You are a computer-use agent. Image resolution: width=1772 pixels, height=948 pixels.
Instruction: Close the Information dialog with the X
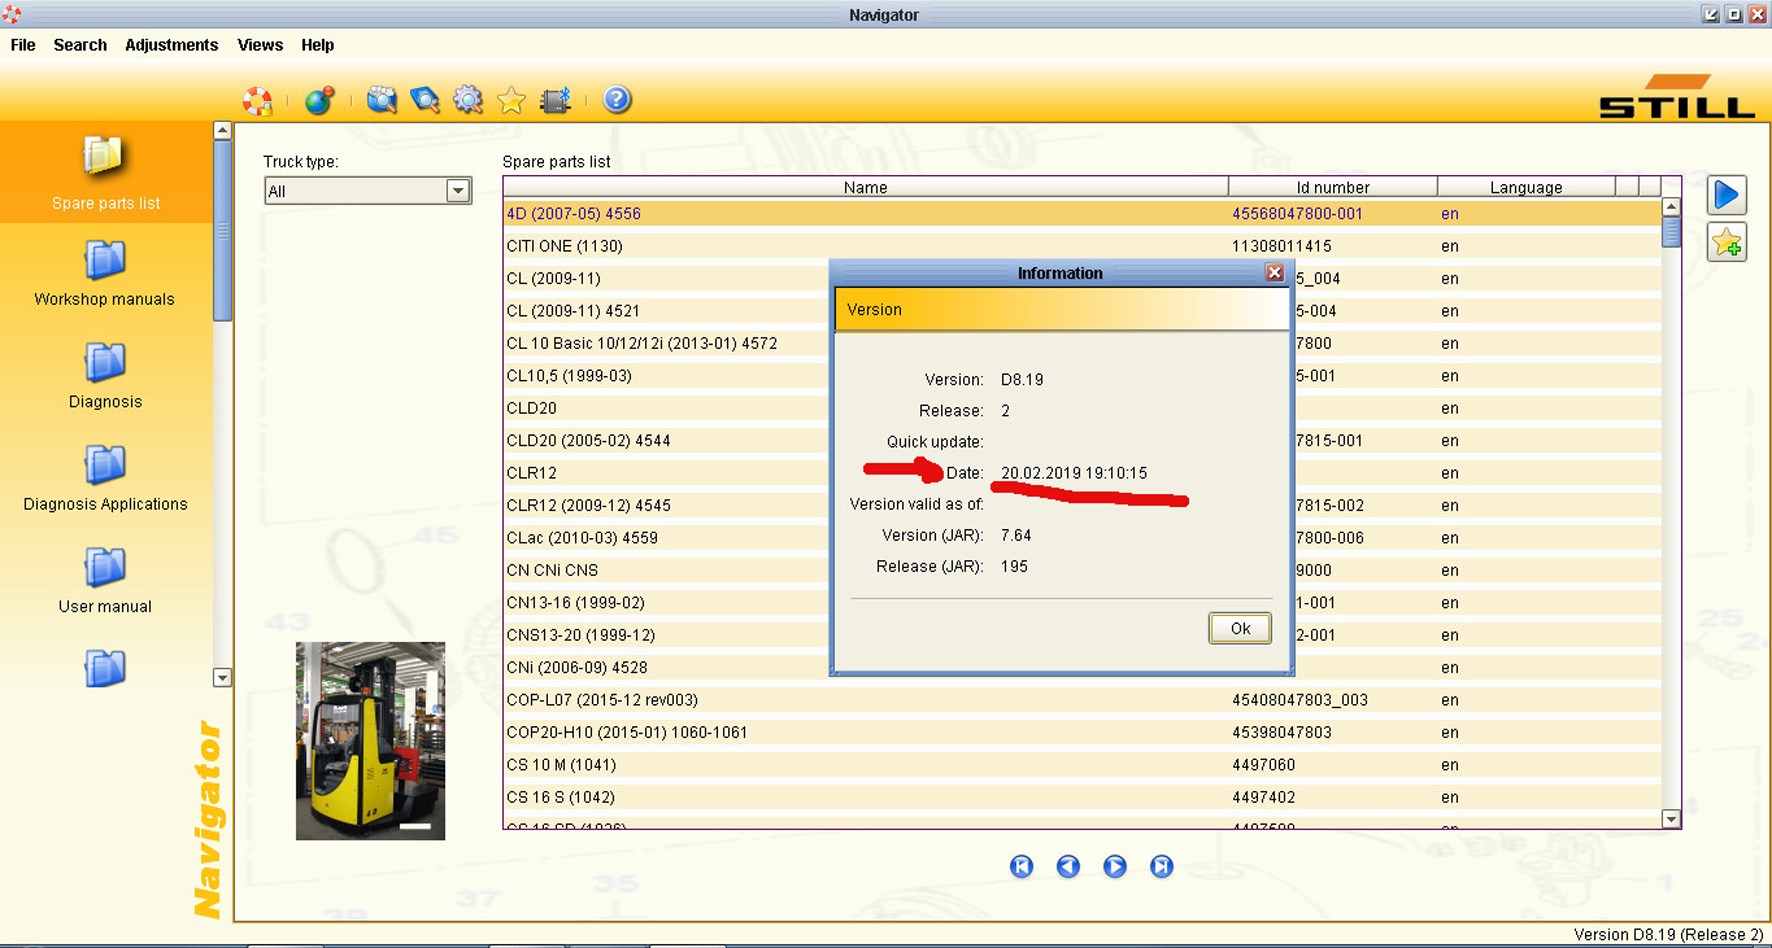click(1274, 273)
